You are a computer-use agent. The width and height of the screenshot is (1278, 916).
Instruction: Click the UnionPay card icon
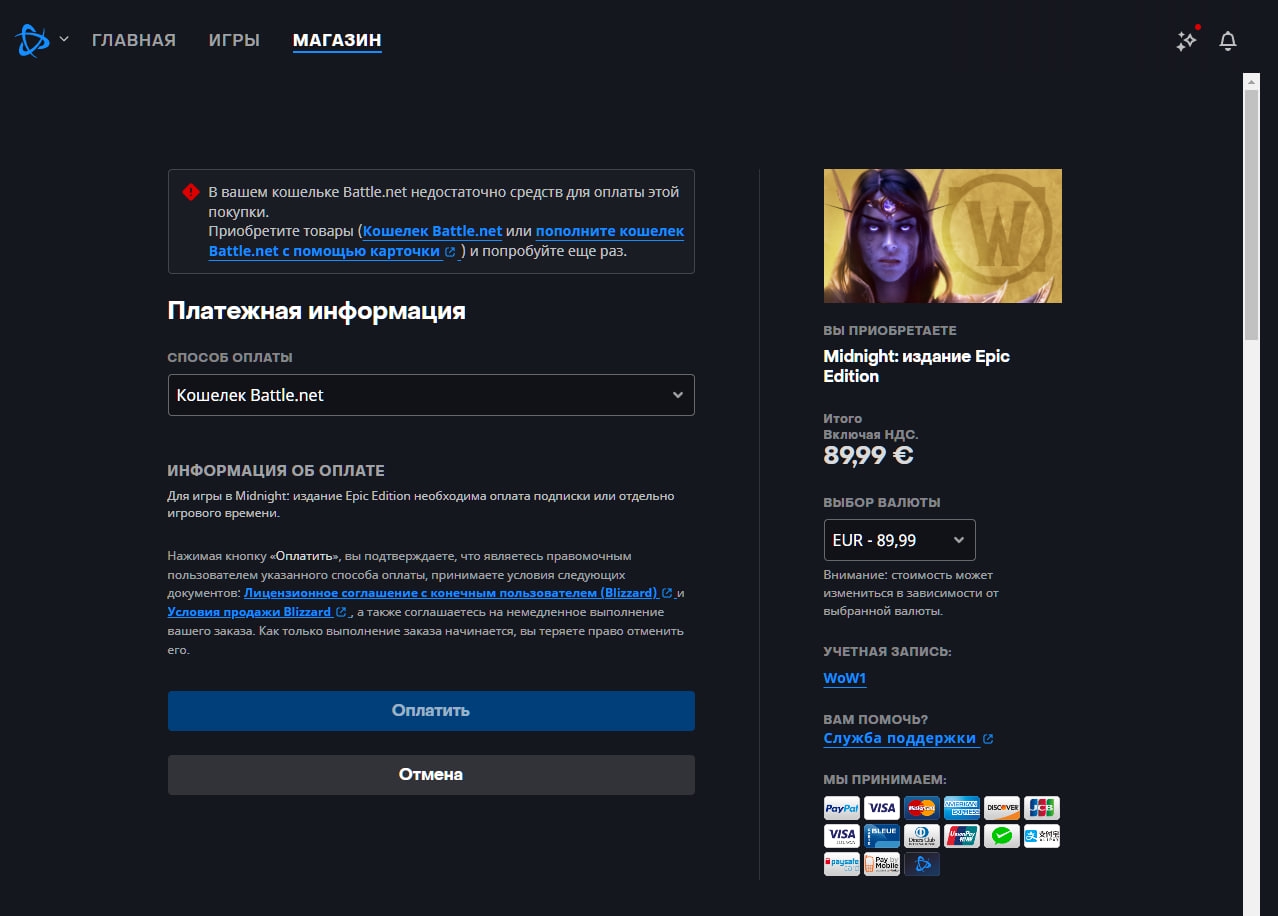(x=962, y=836)
